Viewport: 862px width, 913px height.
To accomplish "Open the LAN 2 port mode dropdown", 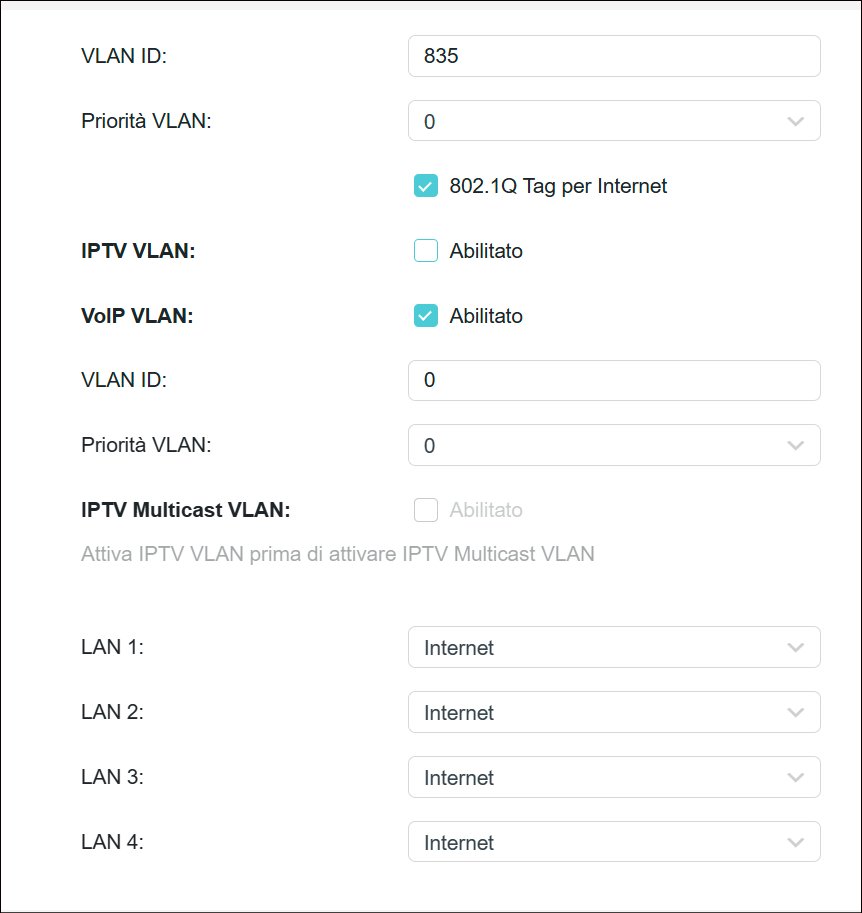I will (x=614, y=712).
